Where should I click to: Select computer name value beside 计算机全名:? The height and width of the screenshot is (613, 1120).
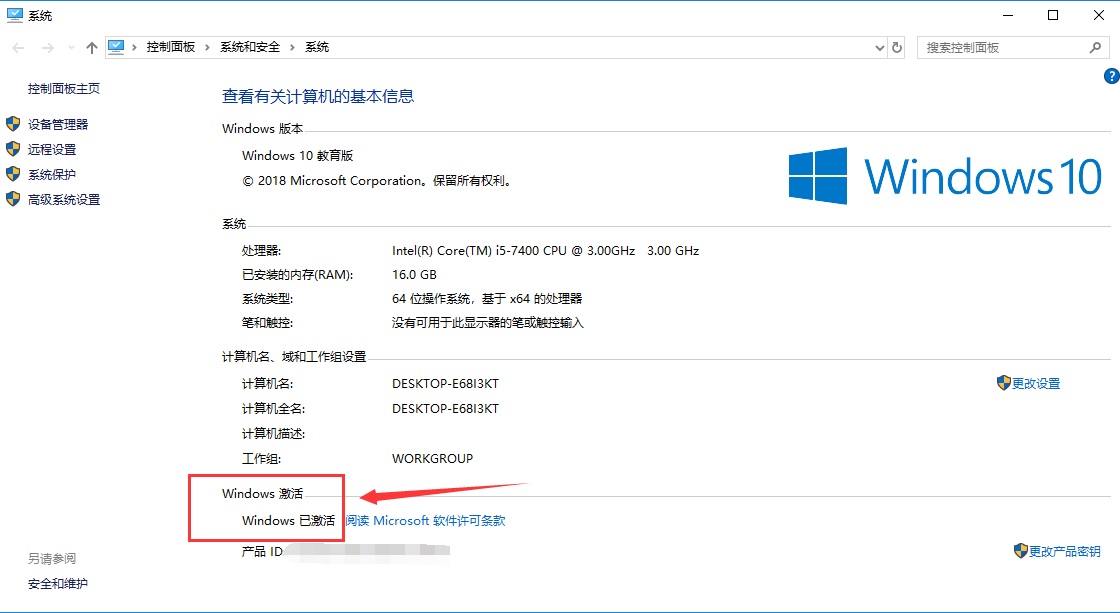click(445, 409)
